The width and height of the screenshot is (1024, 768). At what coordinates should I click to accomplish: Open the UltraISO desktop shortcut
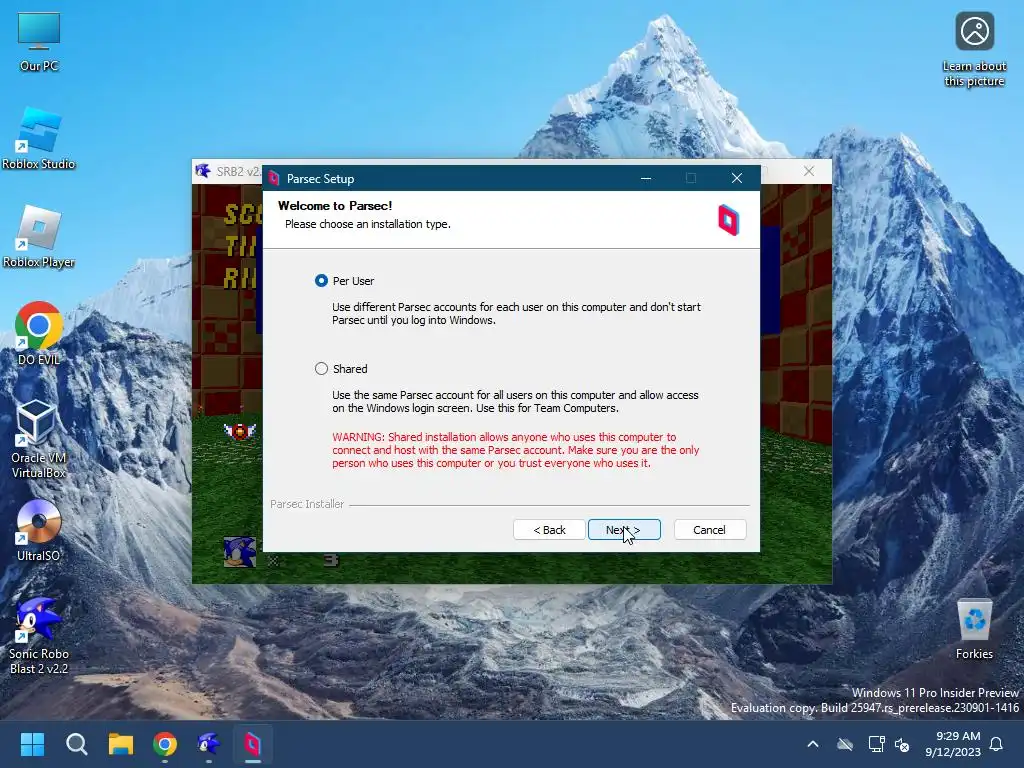tap(39, 531)
